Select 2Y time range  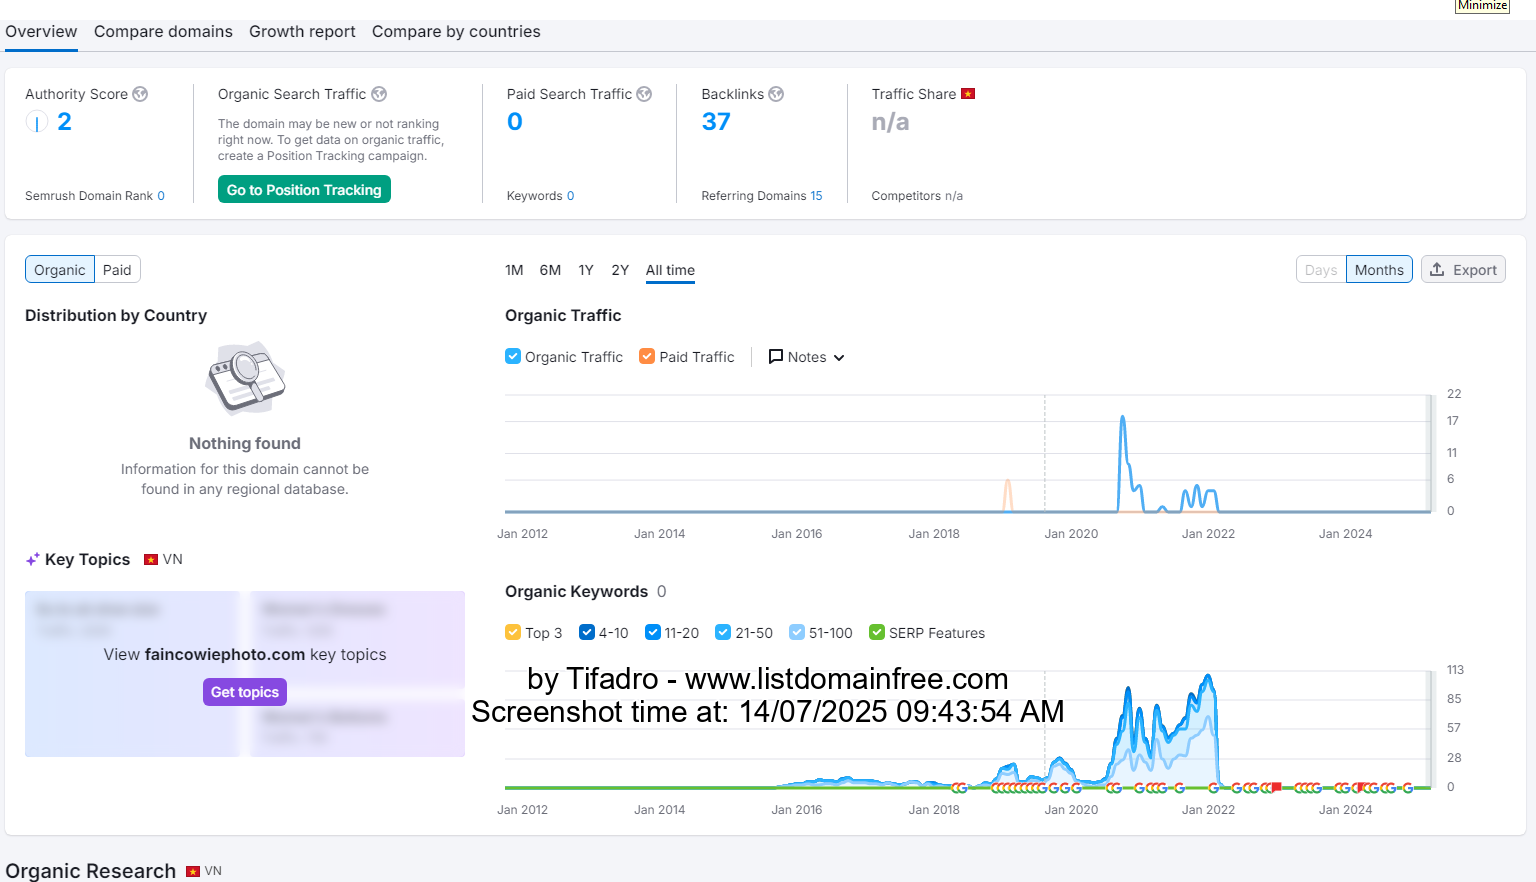(620, 270)
